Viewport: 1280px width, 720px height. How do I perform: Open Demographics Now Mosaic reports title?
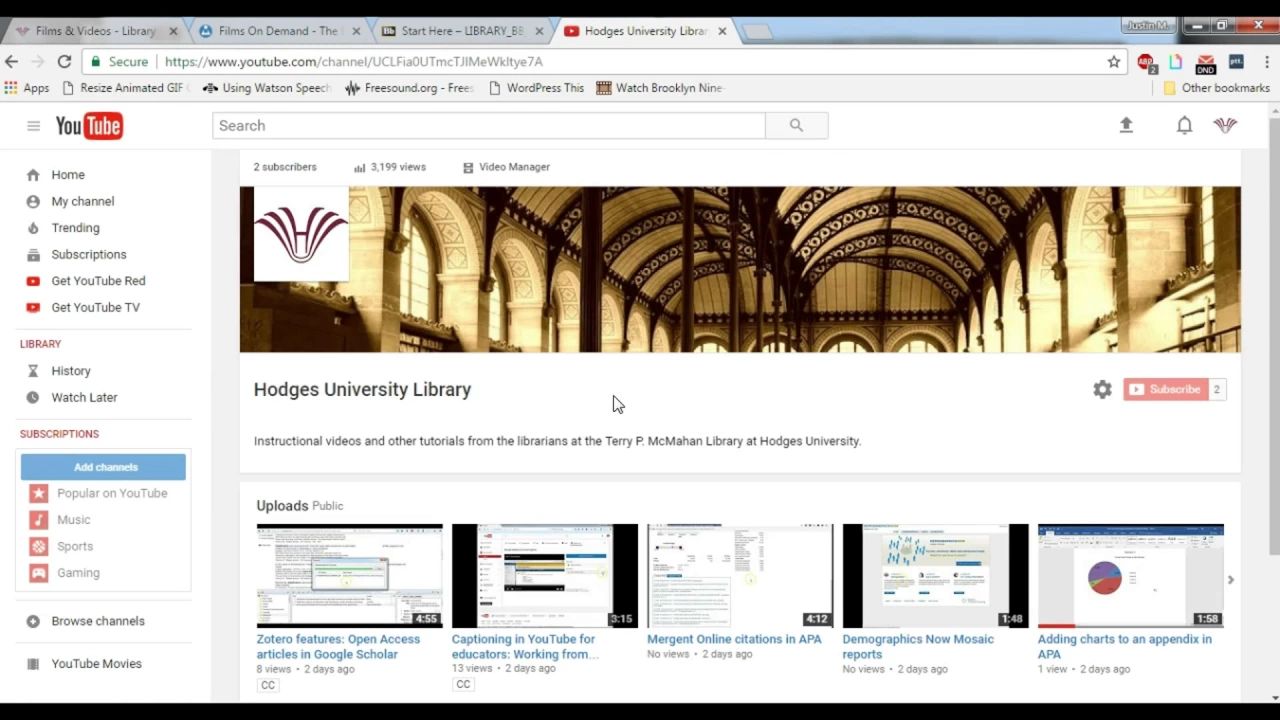(918, 646)
